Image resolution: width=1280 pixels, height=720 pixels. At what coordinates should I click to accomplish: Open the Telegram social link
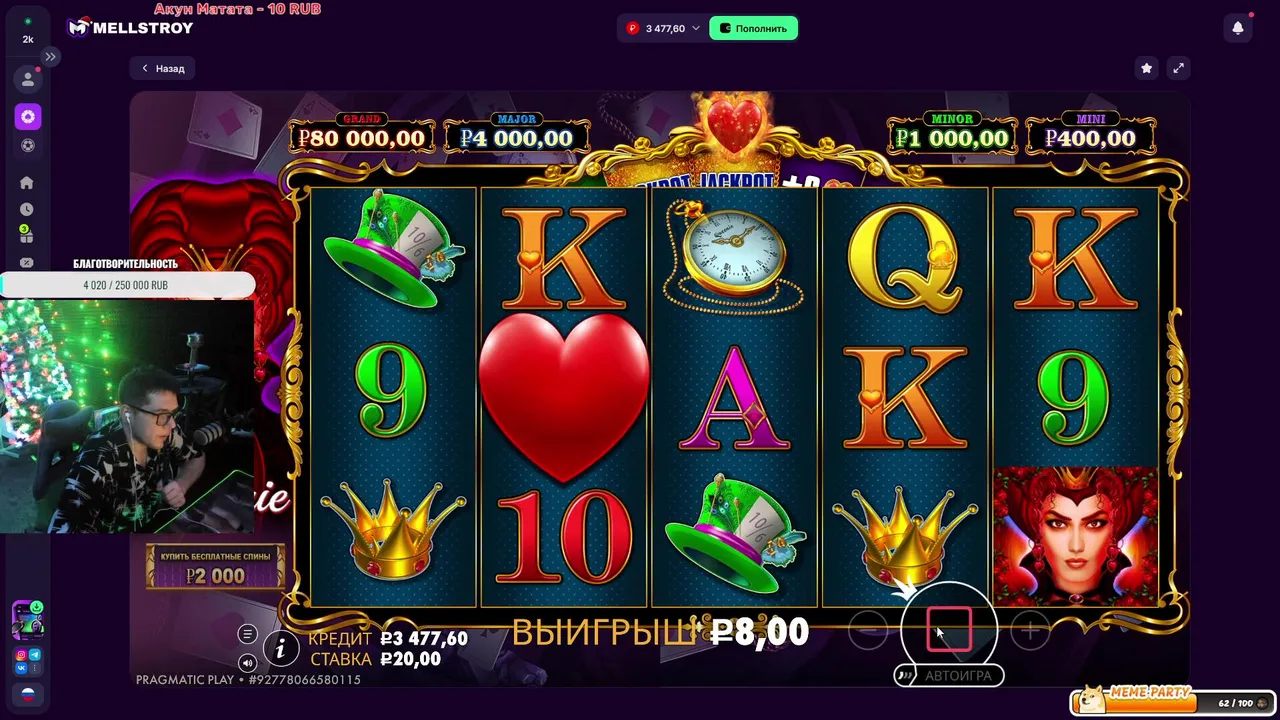(x=35, y=655)
